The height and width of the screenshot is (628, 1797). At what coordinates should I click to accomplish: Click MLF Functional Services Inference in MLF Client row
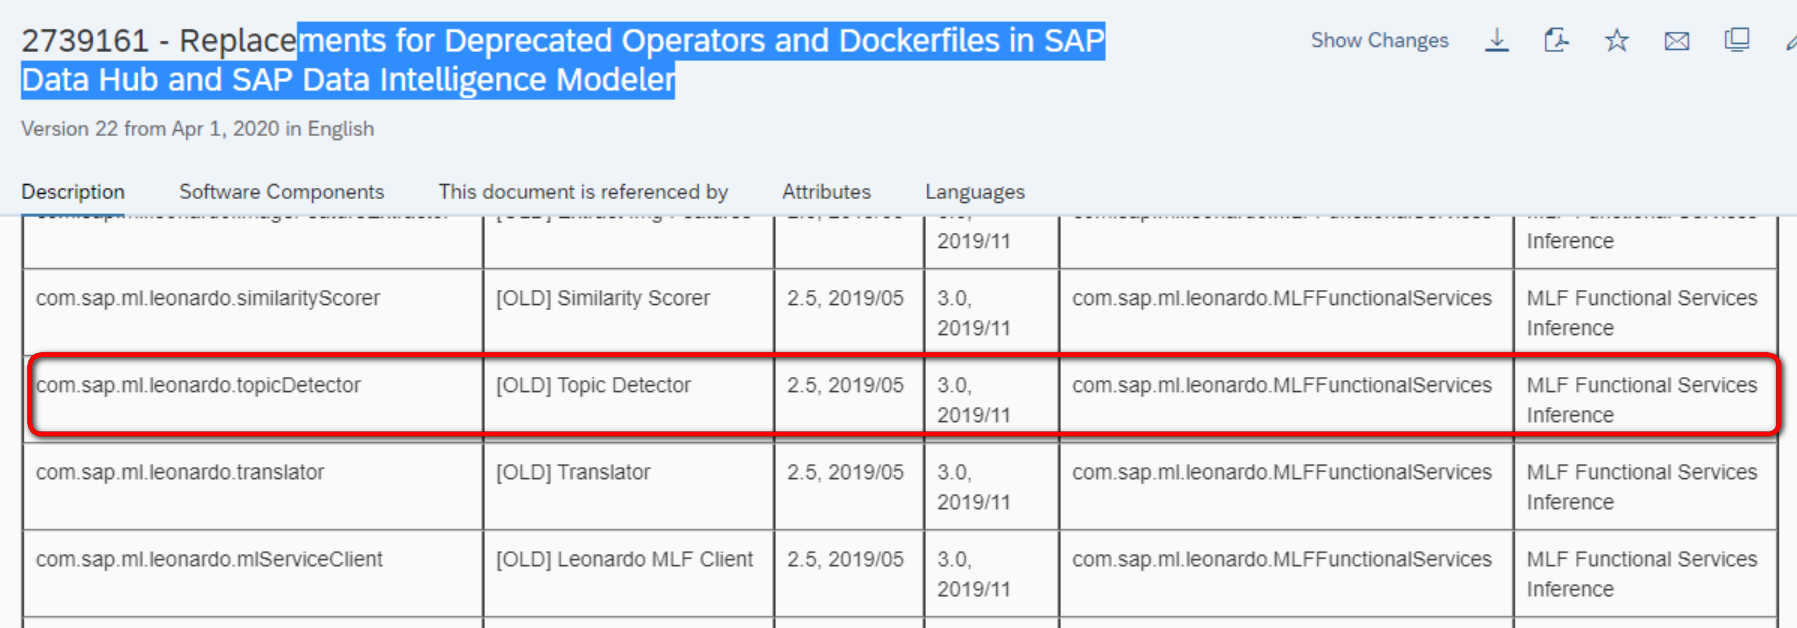pyautogui.click(x=1645, y=573)
